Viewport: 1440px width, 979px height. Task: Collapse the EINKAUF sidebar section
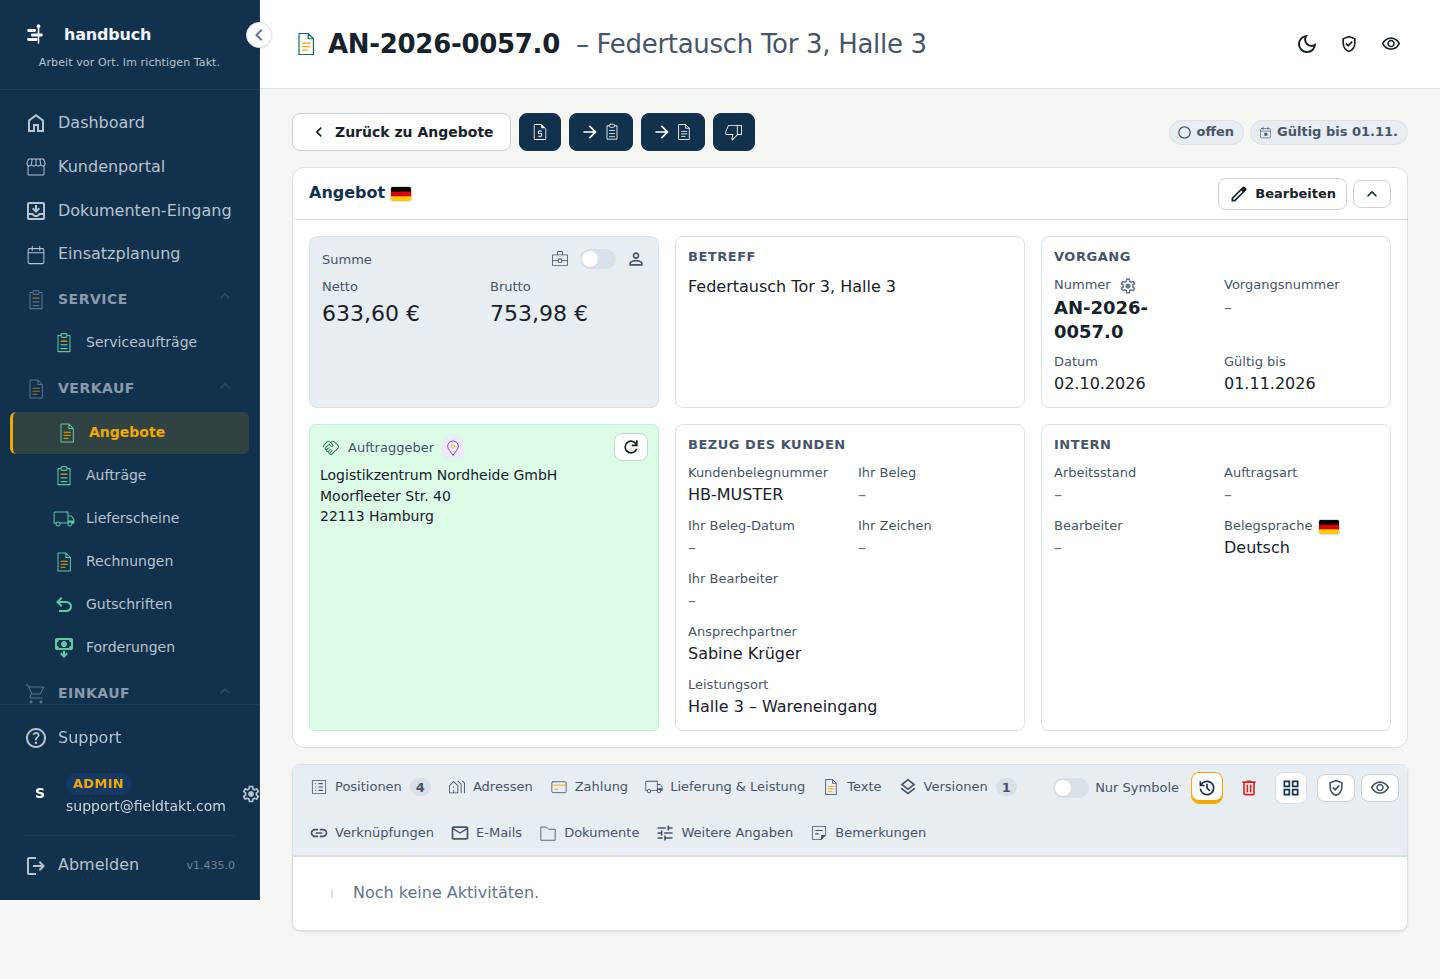pos(225,692)
